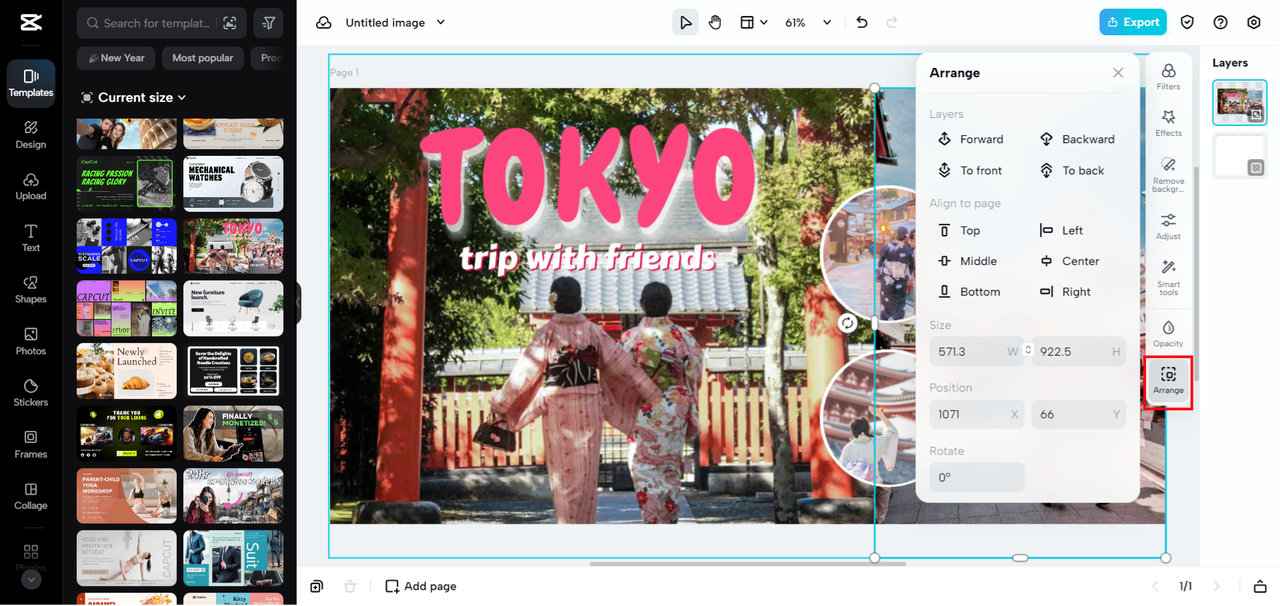The width and height of the screenshot is (1280, 606).
Task: Select the blank second layer thumbnail
Action: point(1240,157)
